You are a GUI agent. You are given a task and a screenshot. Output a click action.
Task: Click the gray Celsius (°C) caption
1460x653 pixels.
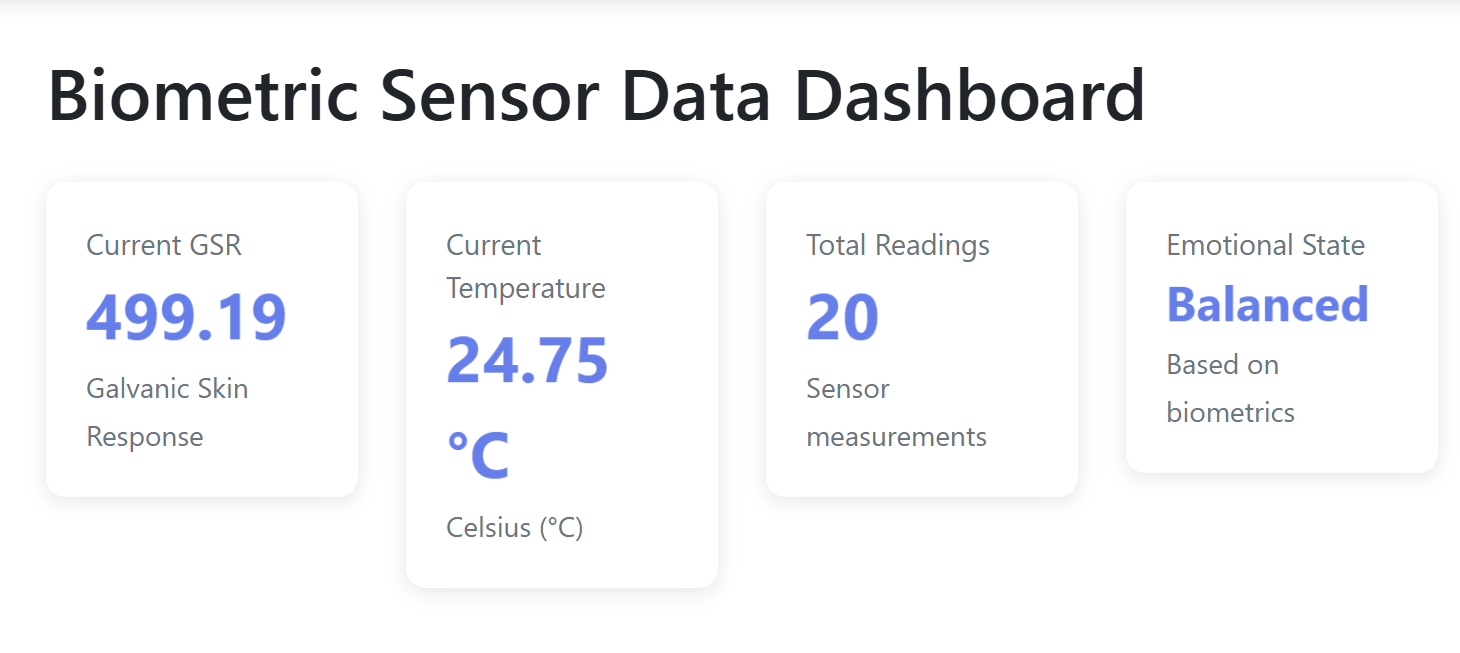[x=514, y=527]
